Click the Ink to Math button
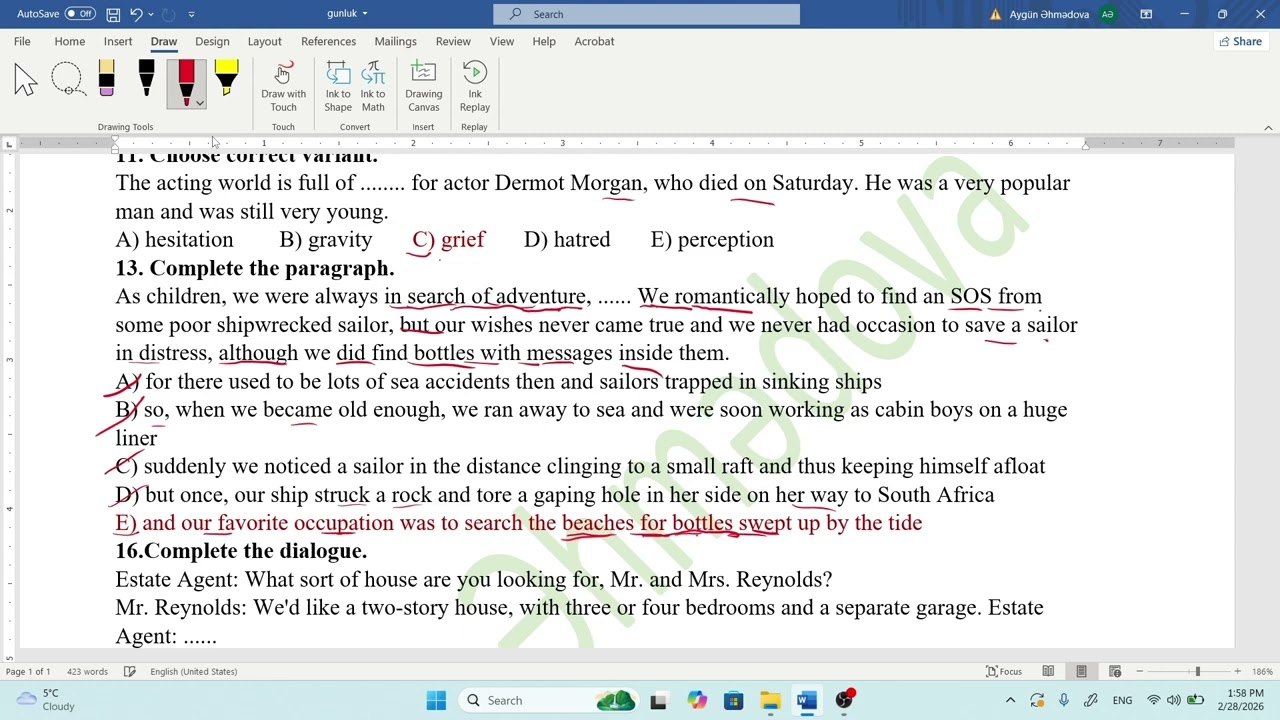Image resolution: width=1280 pixels, height=720 pixels. coord(373,87)
